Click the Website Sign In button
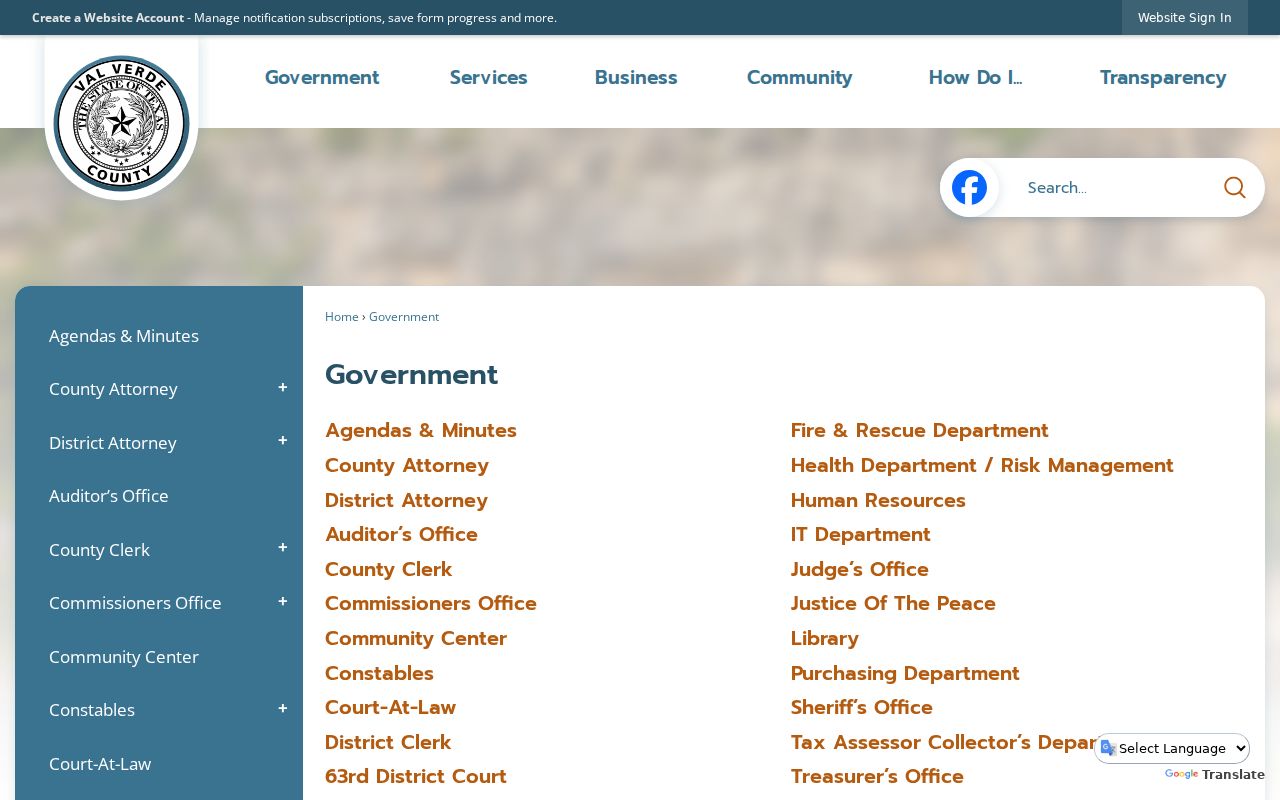 click(x=1185, y=18)
